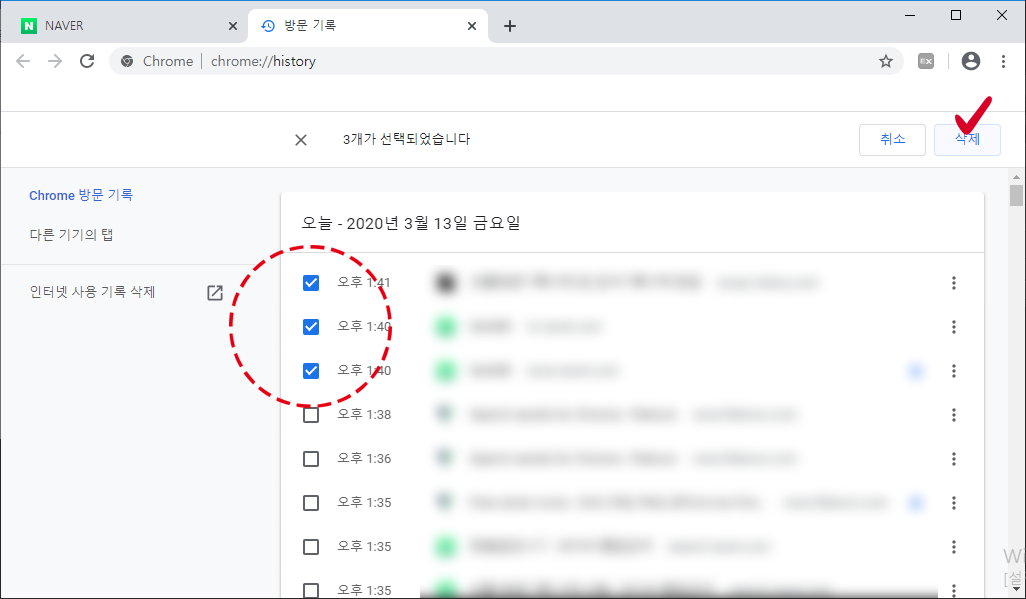Reload the history page

click(x=87, y=62)
